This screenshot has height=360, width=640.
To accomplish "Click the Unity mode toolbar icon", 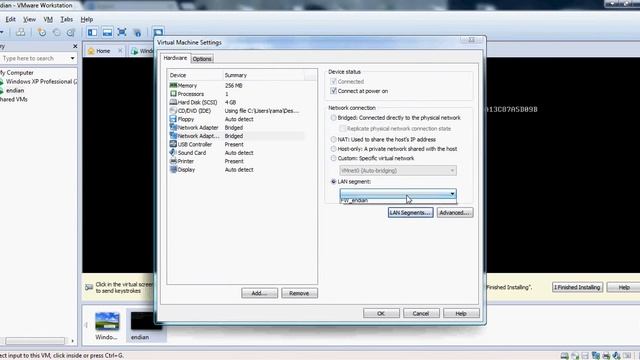I will tap(137, 33).
